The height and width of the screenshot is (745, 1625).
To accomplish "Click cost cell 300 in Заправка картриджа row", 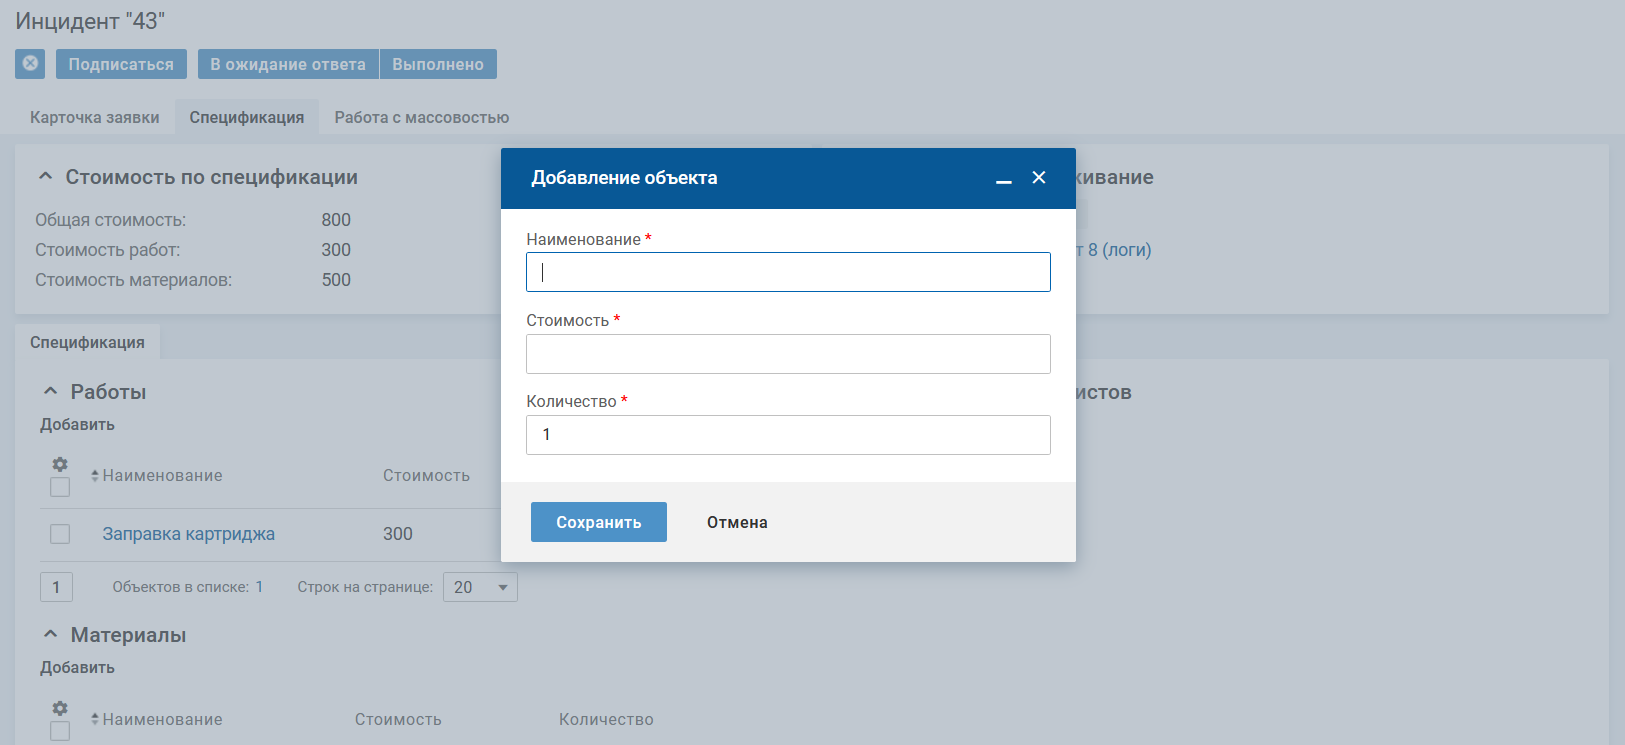I will point(398,534).
